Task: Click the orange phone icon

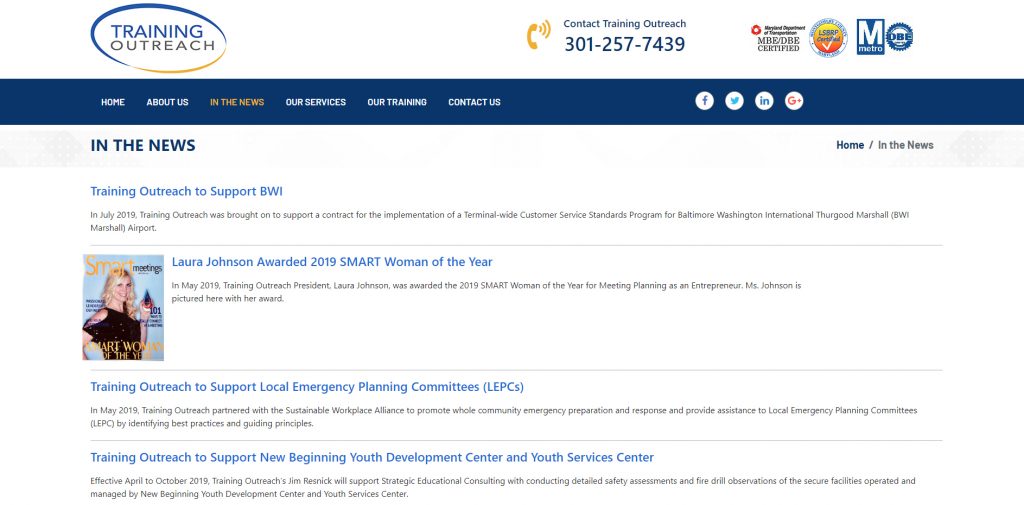Action: [538, 35]
